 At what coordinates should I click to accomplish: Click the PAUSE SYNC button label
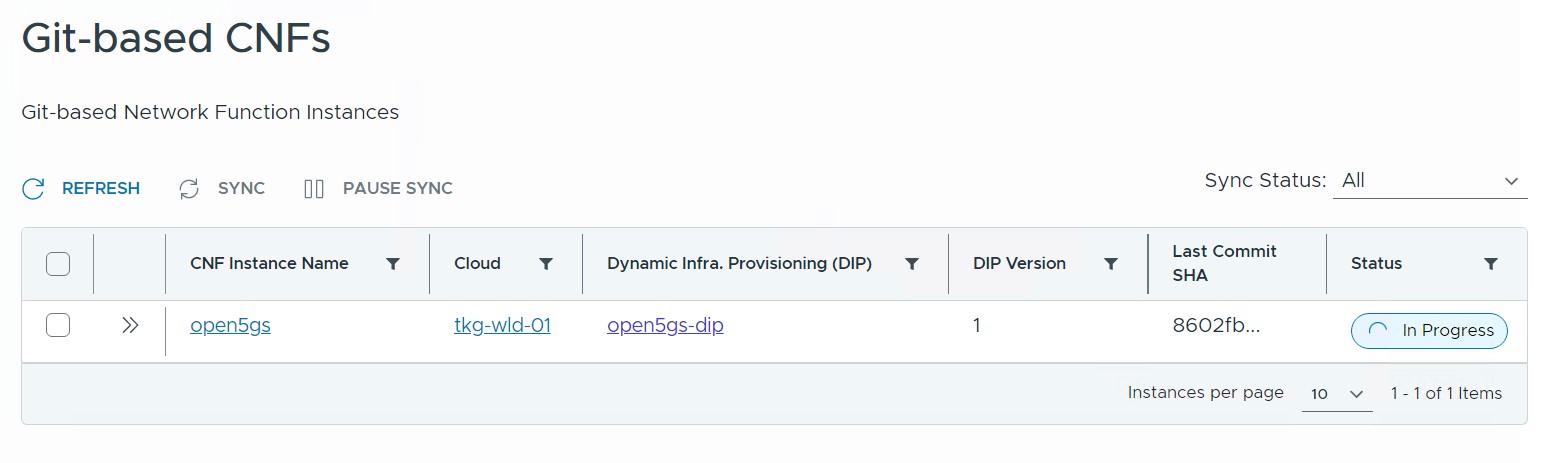click(397, 189)
